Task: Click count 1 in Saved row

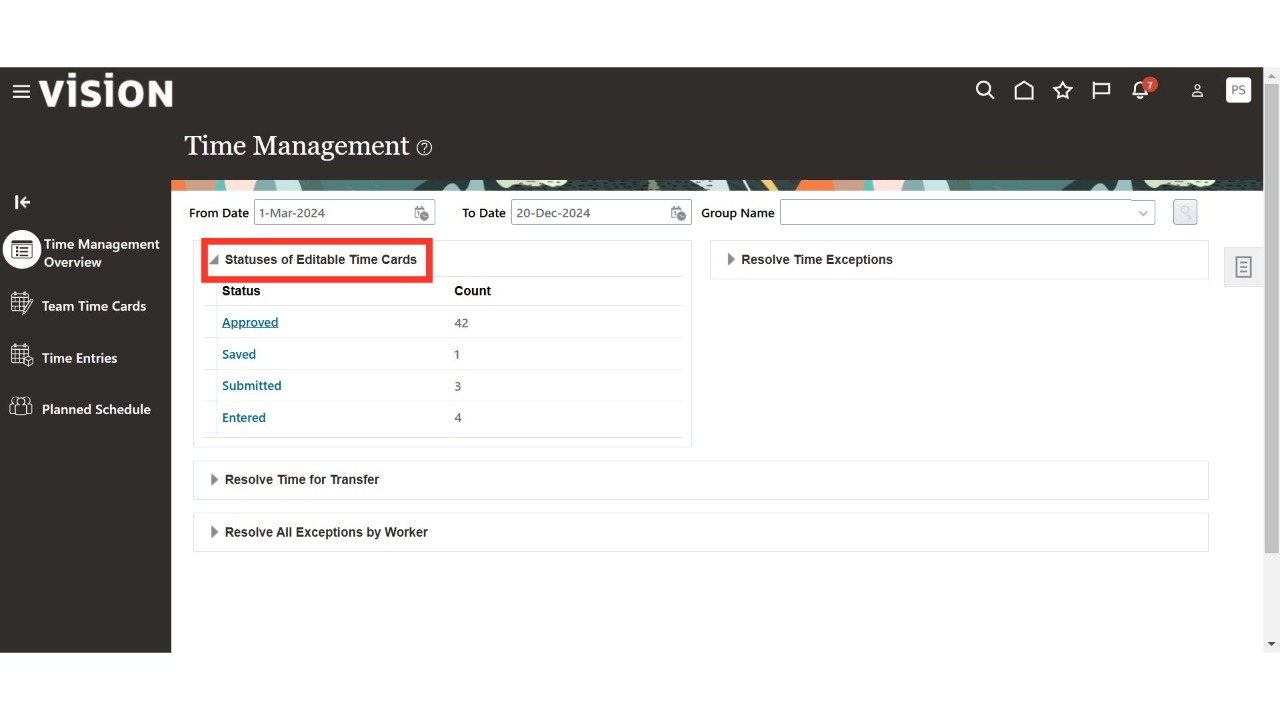Action: pos(457,355)
